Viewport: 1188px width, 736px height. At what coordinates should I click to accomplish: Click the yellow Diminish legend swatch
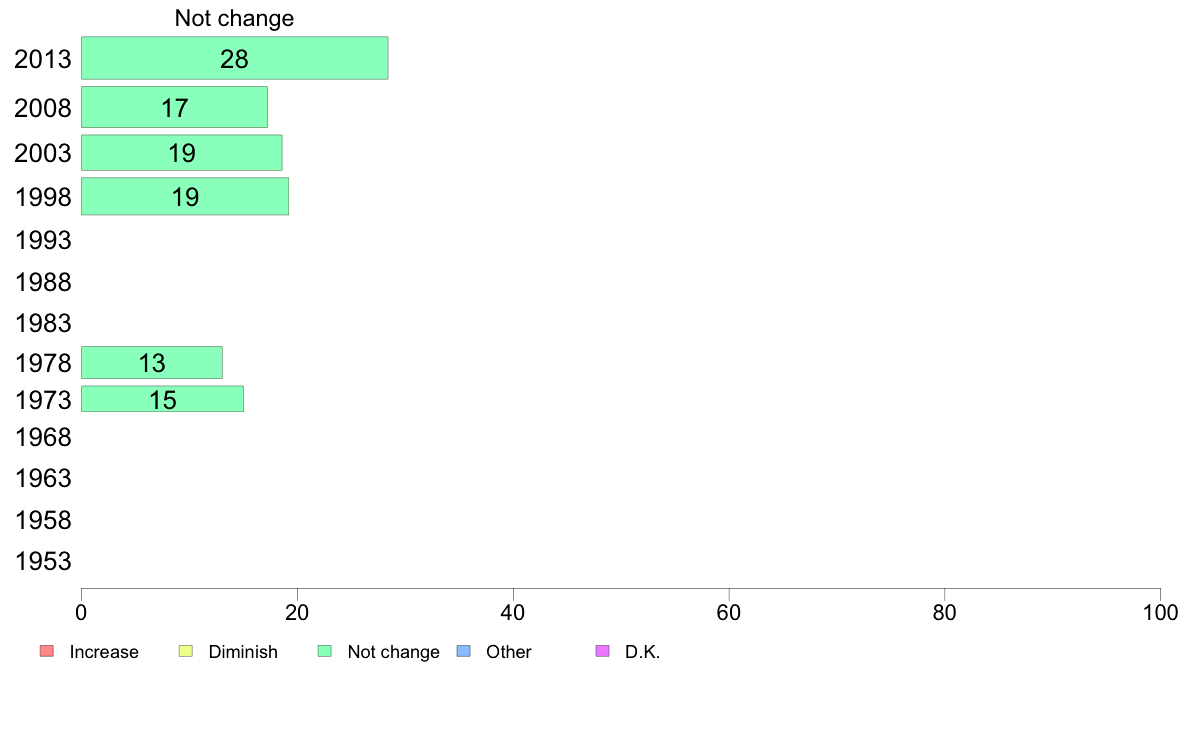tap(186, 651)
